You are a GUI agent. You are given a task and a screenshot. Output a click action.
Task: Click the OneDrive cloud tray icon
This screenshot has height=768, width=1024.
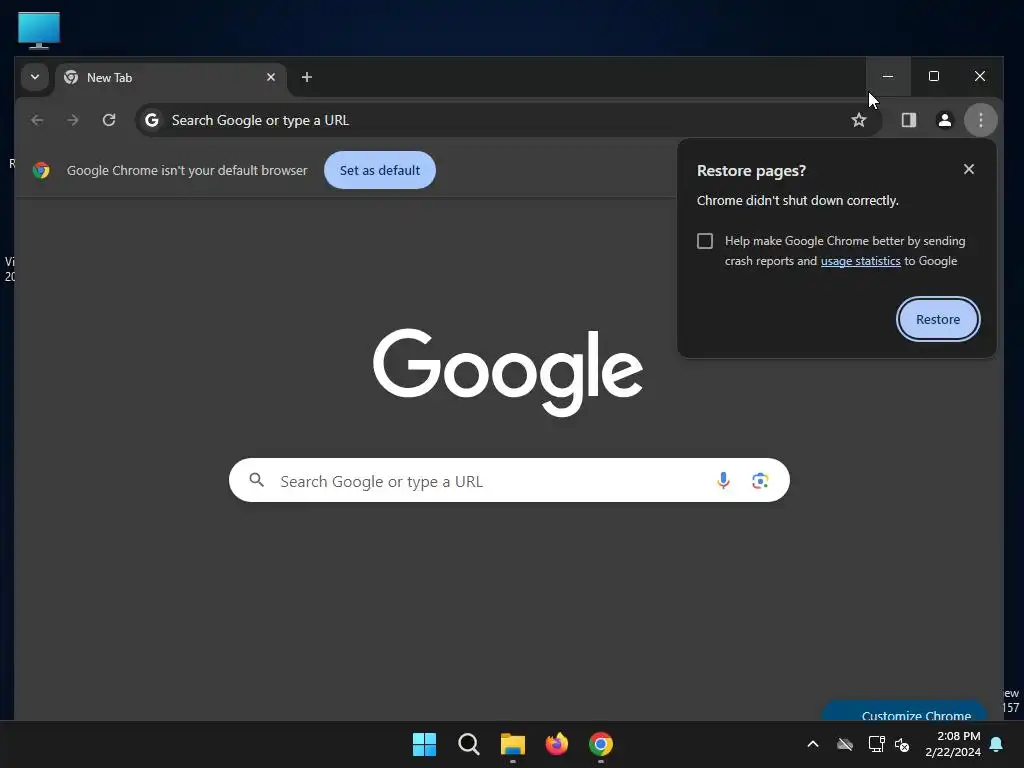pos(844,744)
